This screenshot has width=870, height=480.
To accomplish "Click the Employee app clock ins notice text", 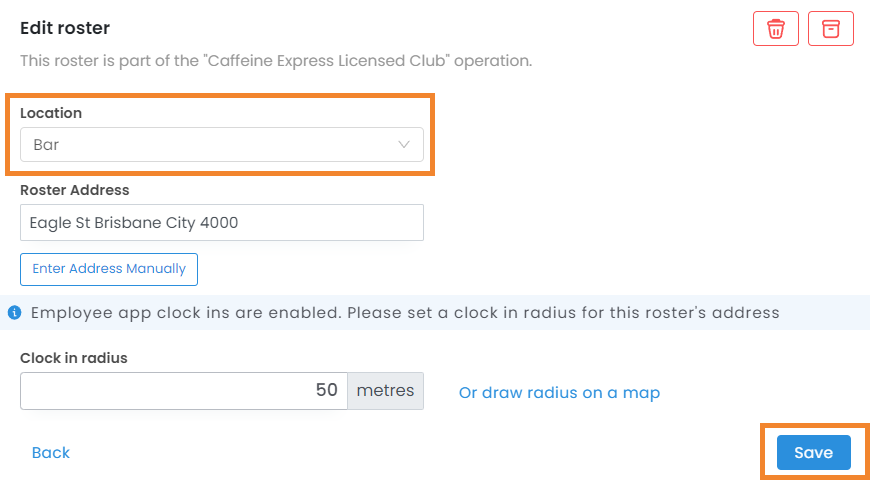I will click(405, 313).
